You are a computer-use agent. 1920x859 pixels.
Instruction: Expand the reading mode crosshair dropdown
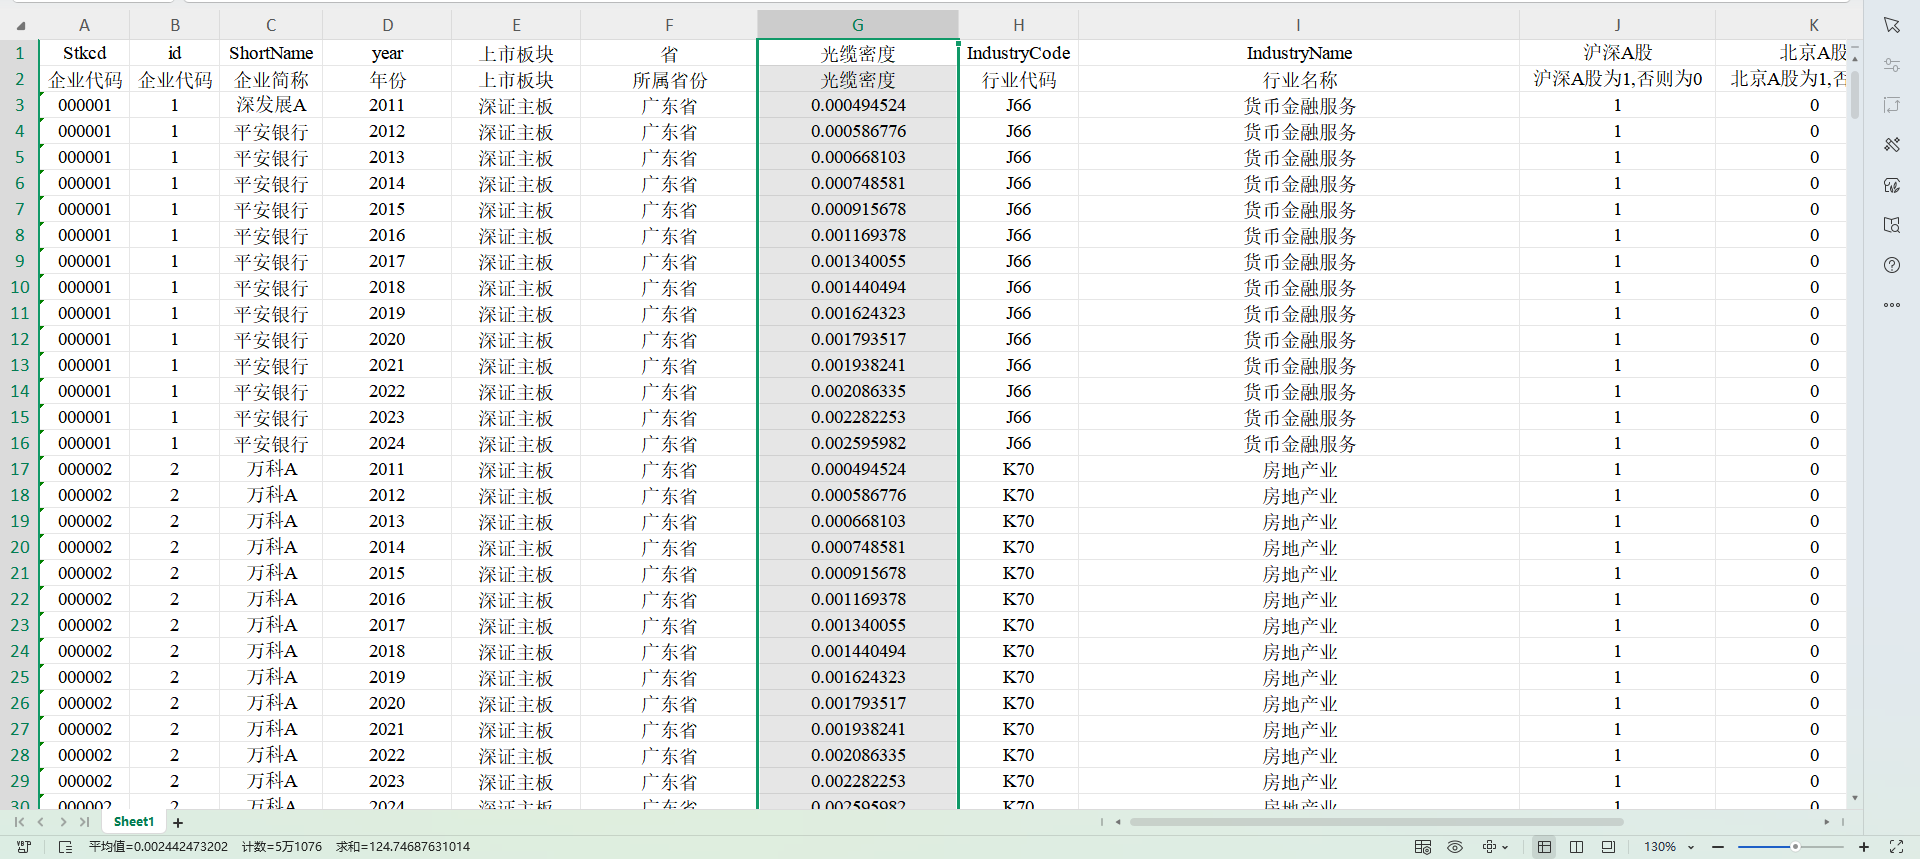(x=1504, y=847)
